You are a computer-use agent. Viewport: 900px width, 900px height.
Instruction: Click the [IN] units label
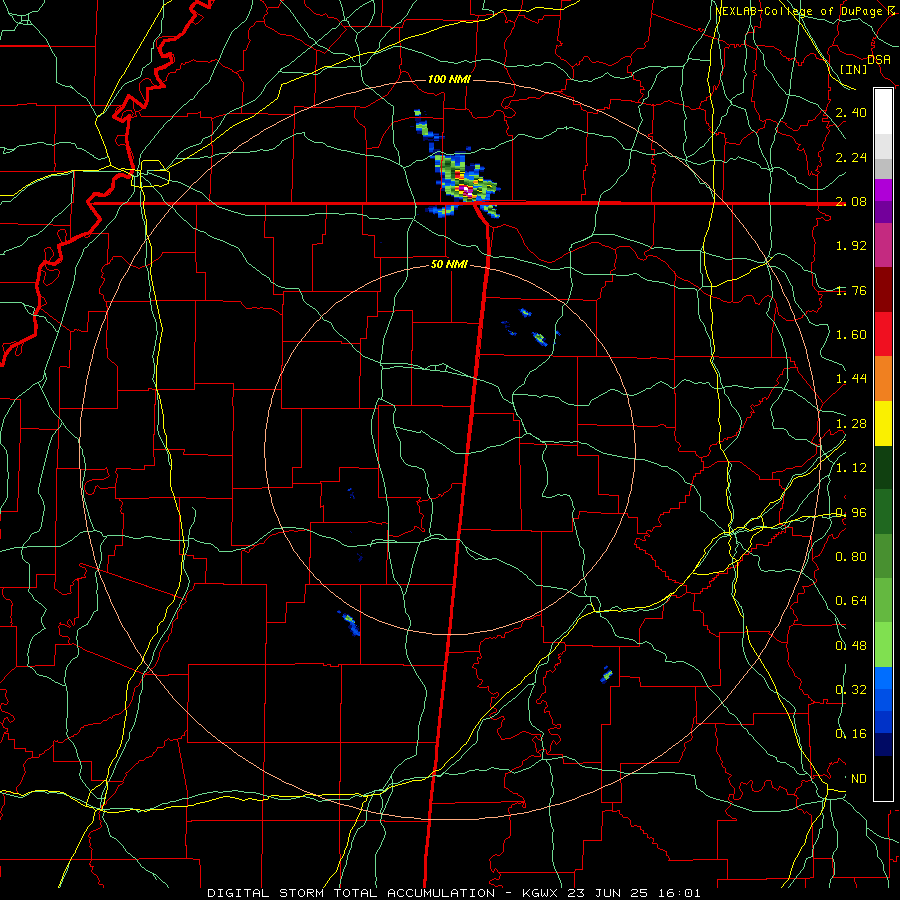pos(853,69)
